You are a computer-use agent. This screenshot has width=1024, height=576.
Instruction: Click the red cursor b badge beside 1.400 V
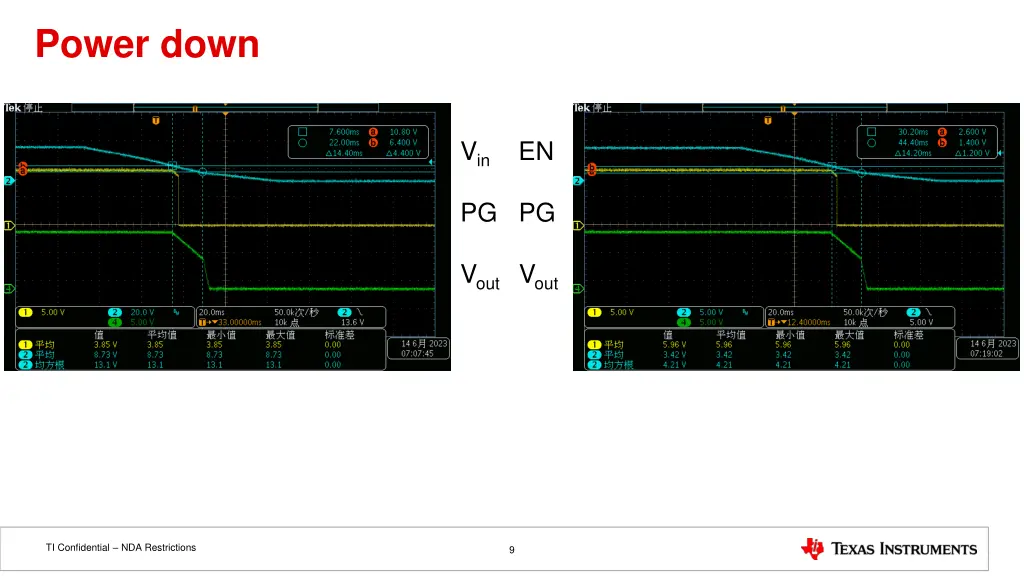pos(942,142)
